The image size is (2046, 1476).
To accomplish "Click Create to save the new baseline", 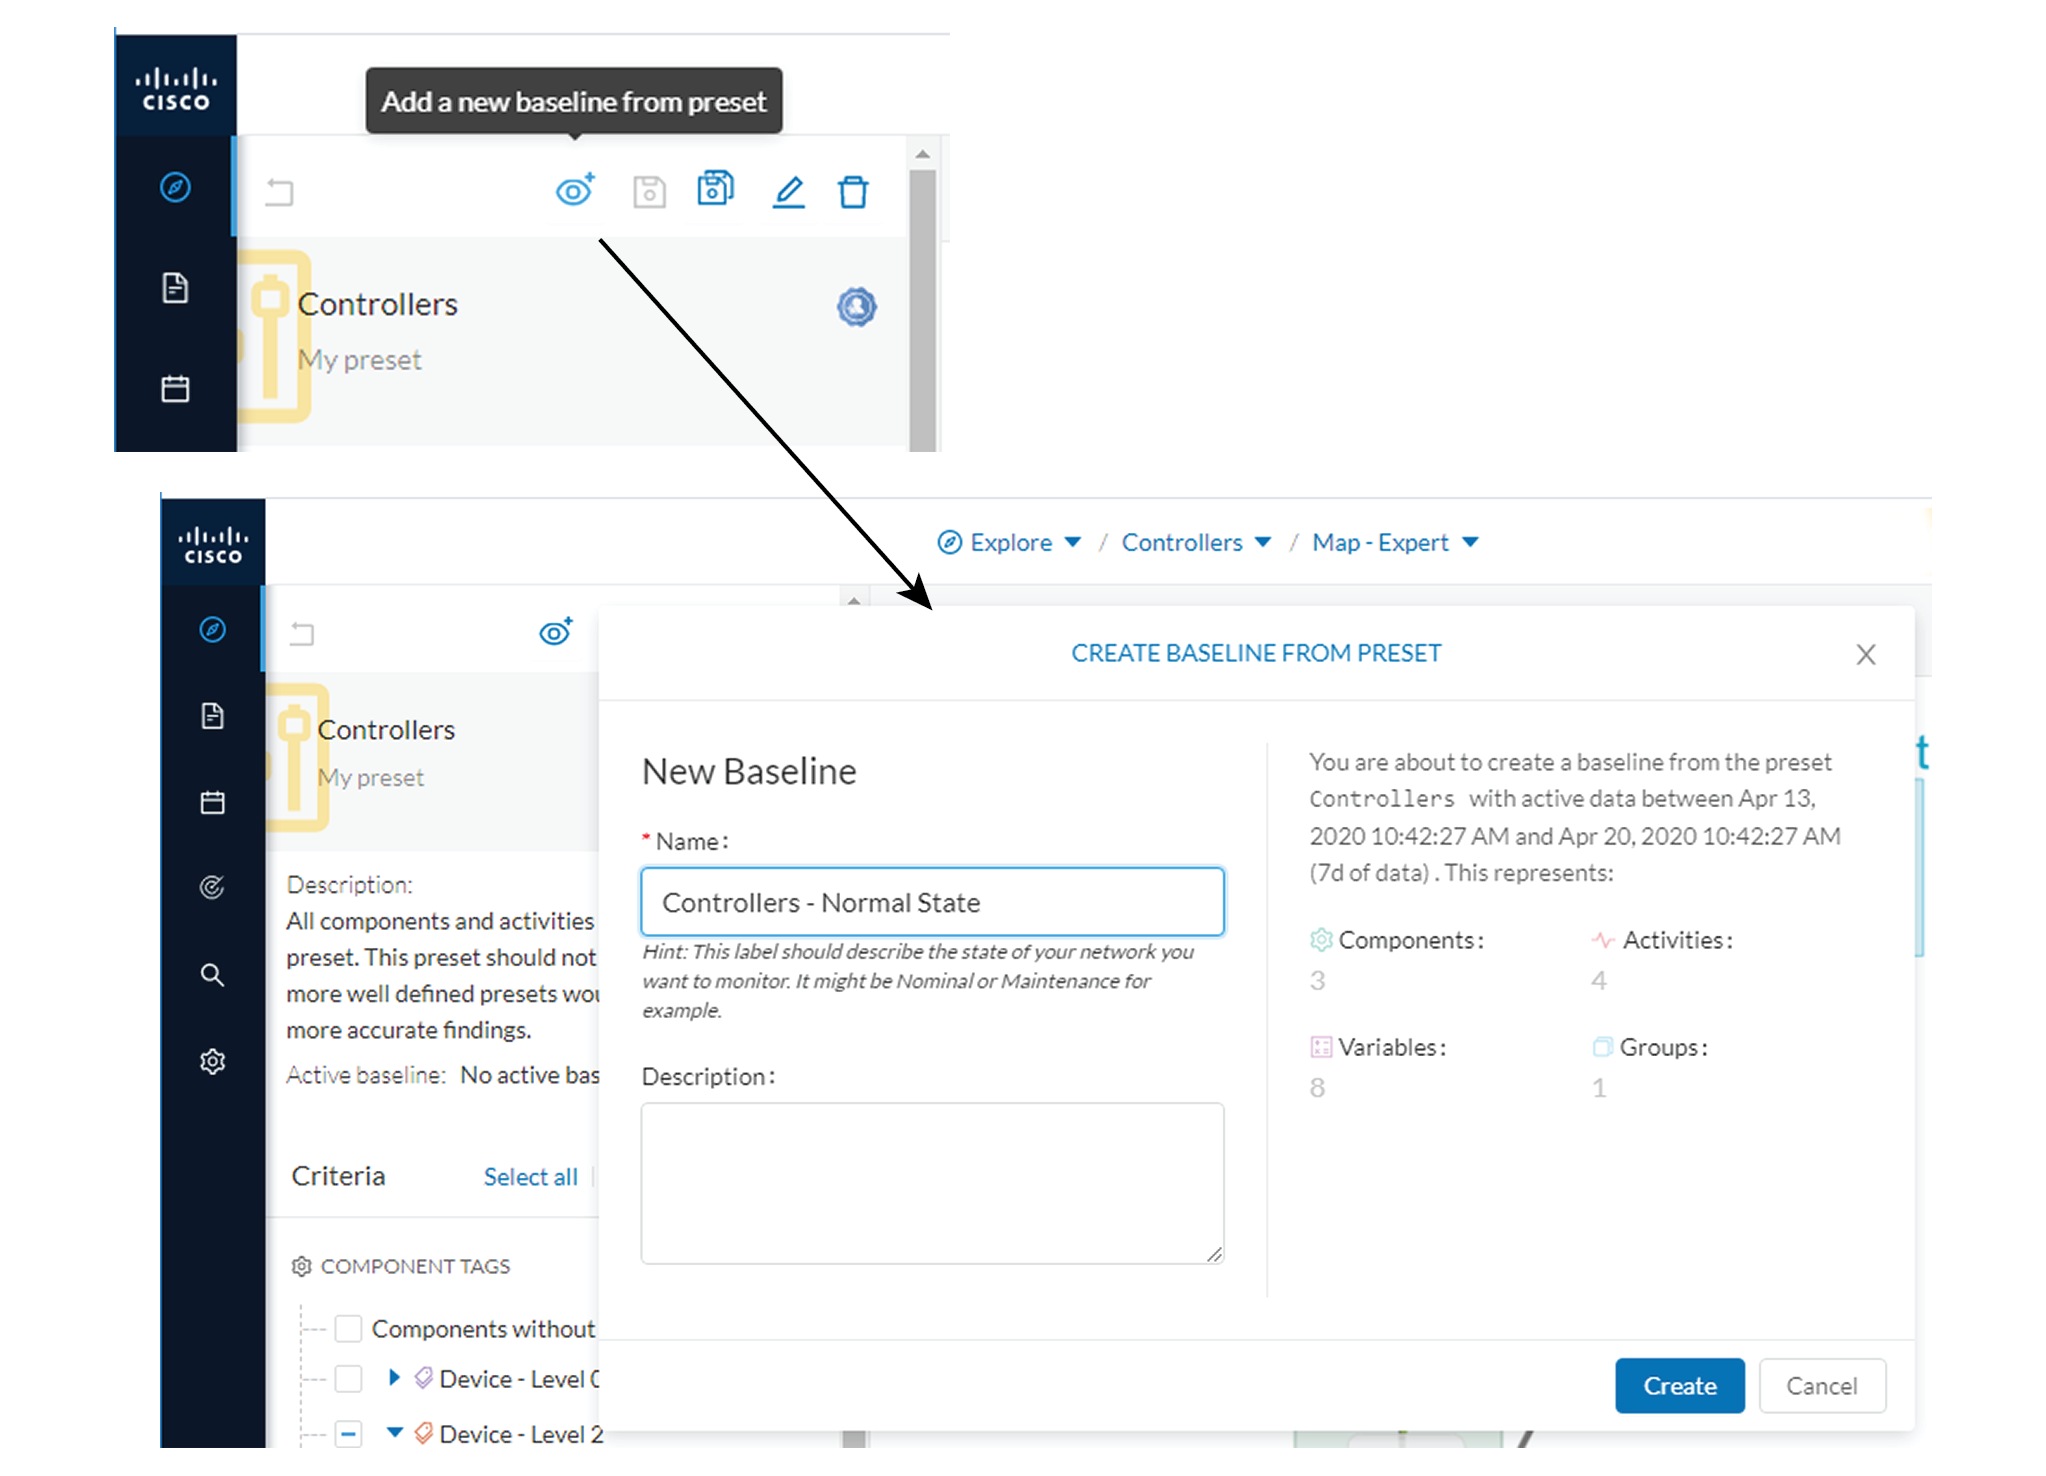I will coord(1678,1386).
